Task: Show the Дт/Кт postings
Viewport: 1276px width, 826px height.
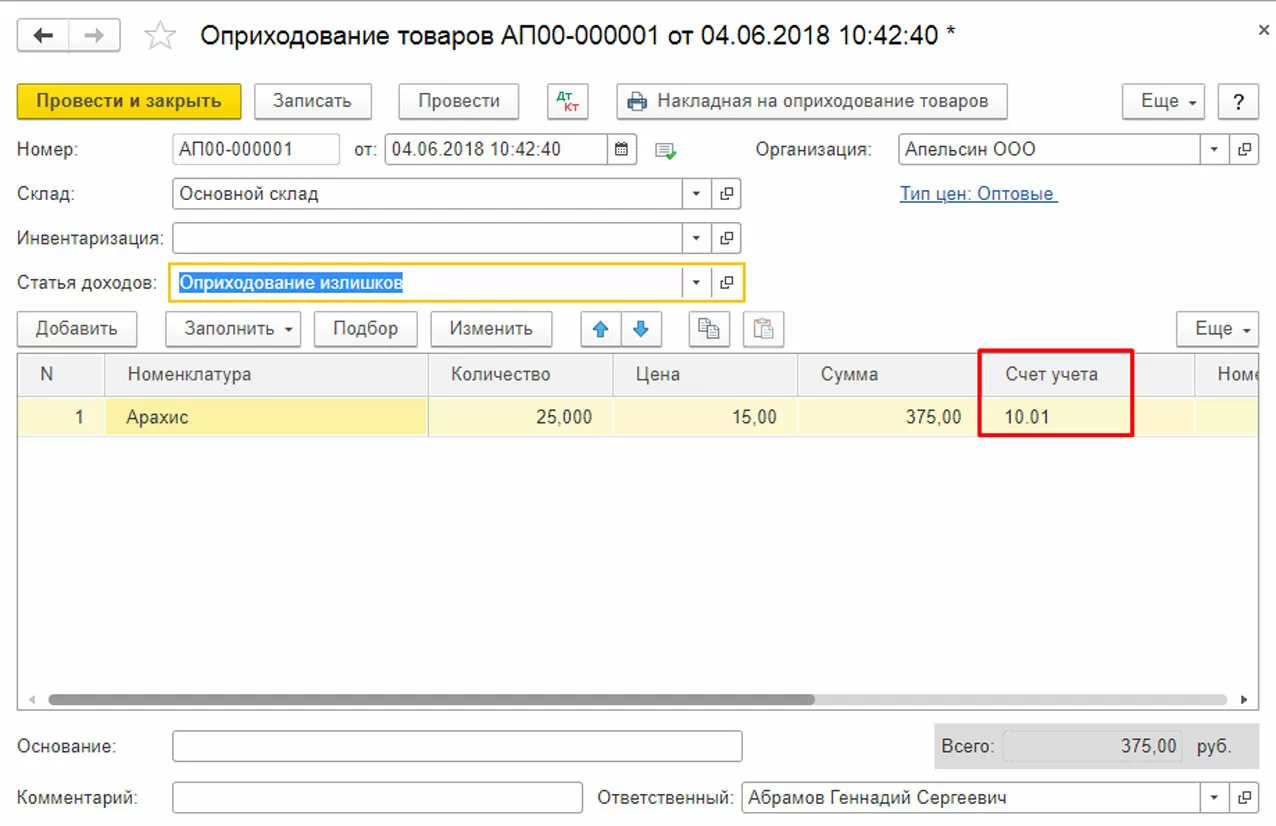Action: click(x=568, y=101)
